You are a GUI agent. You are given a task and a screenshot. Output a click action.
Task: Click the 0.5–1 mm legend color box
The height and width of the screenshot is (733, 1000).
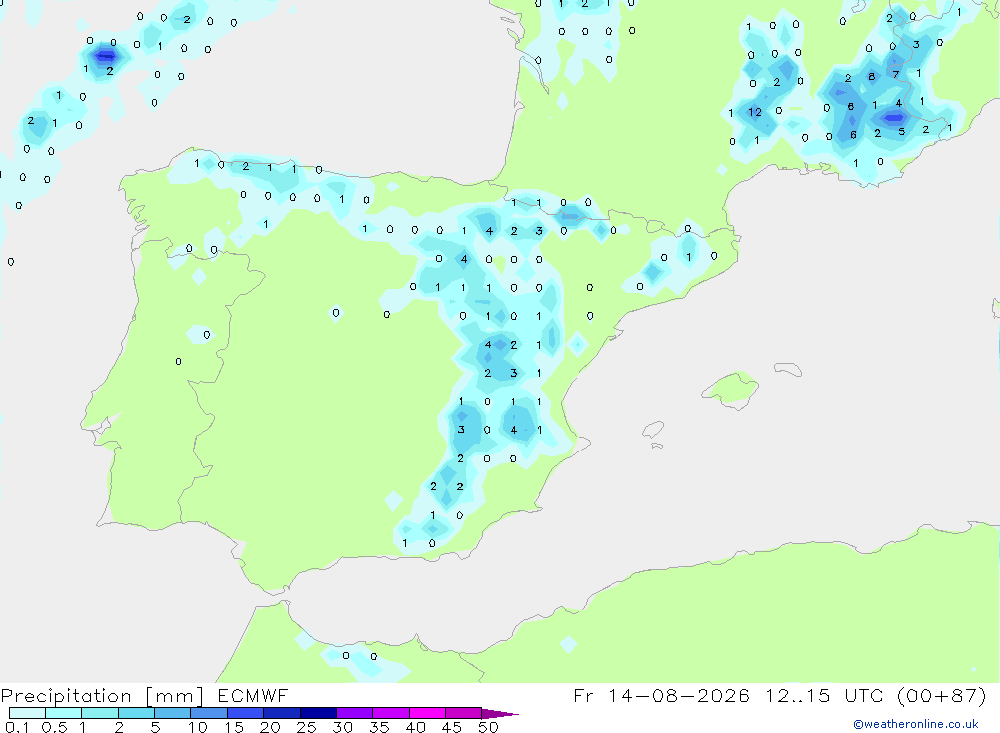click(64, 713)
